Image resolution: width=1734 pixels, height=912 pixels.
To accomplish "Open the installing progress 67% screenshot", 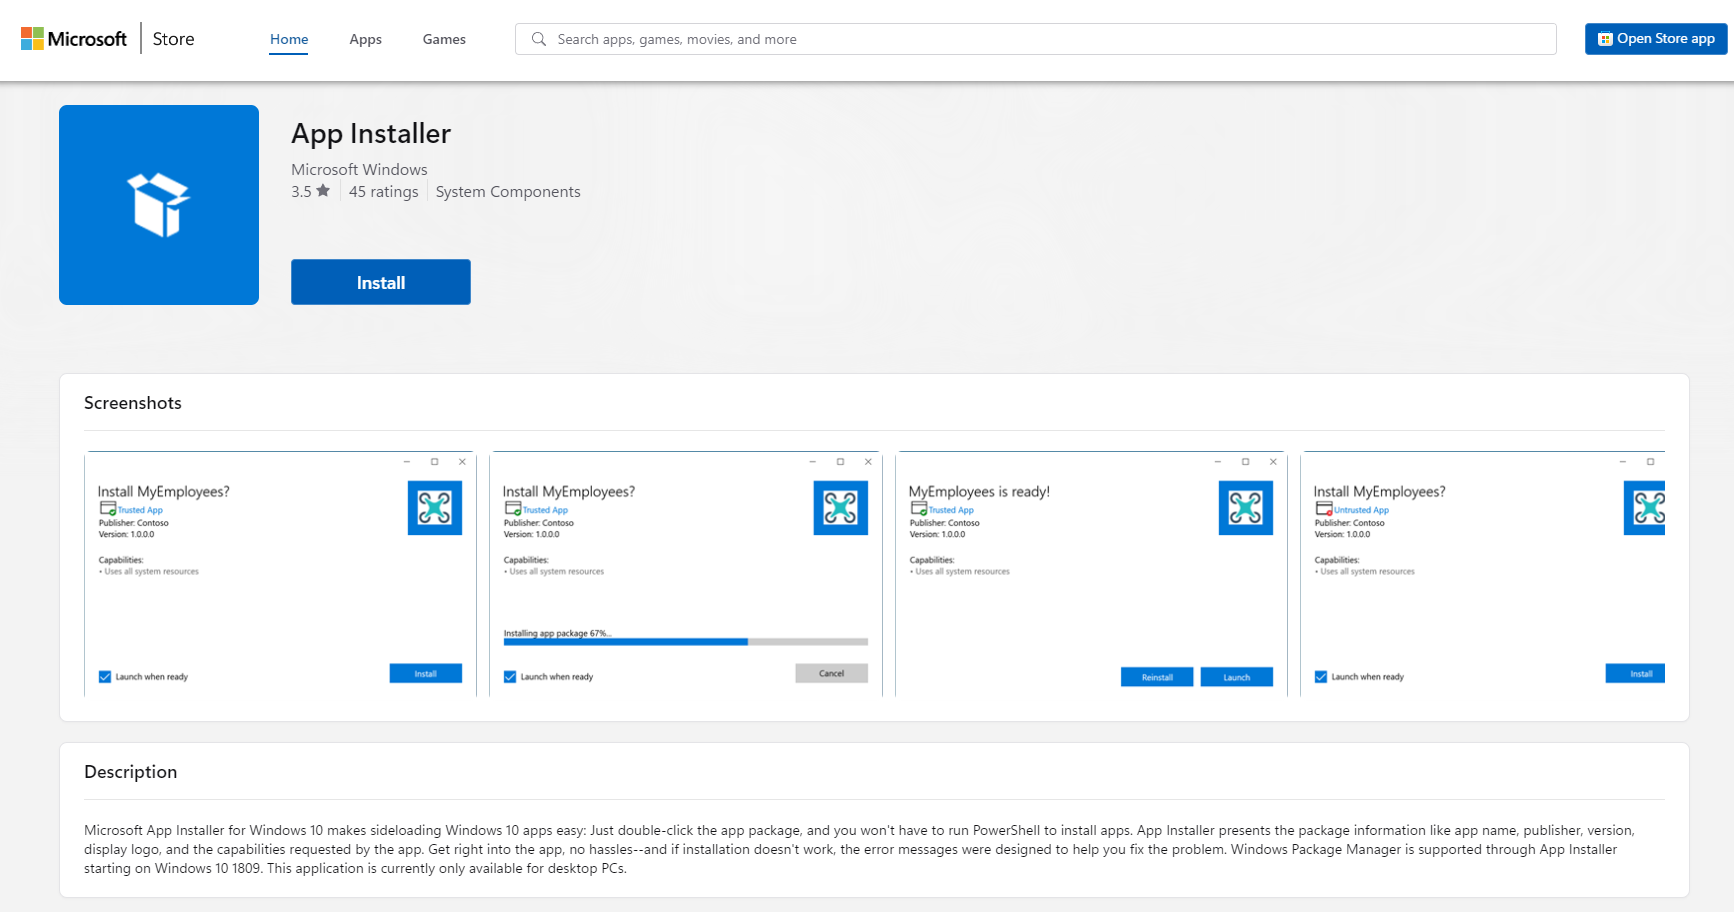I will tap(686, 574).
